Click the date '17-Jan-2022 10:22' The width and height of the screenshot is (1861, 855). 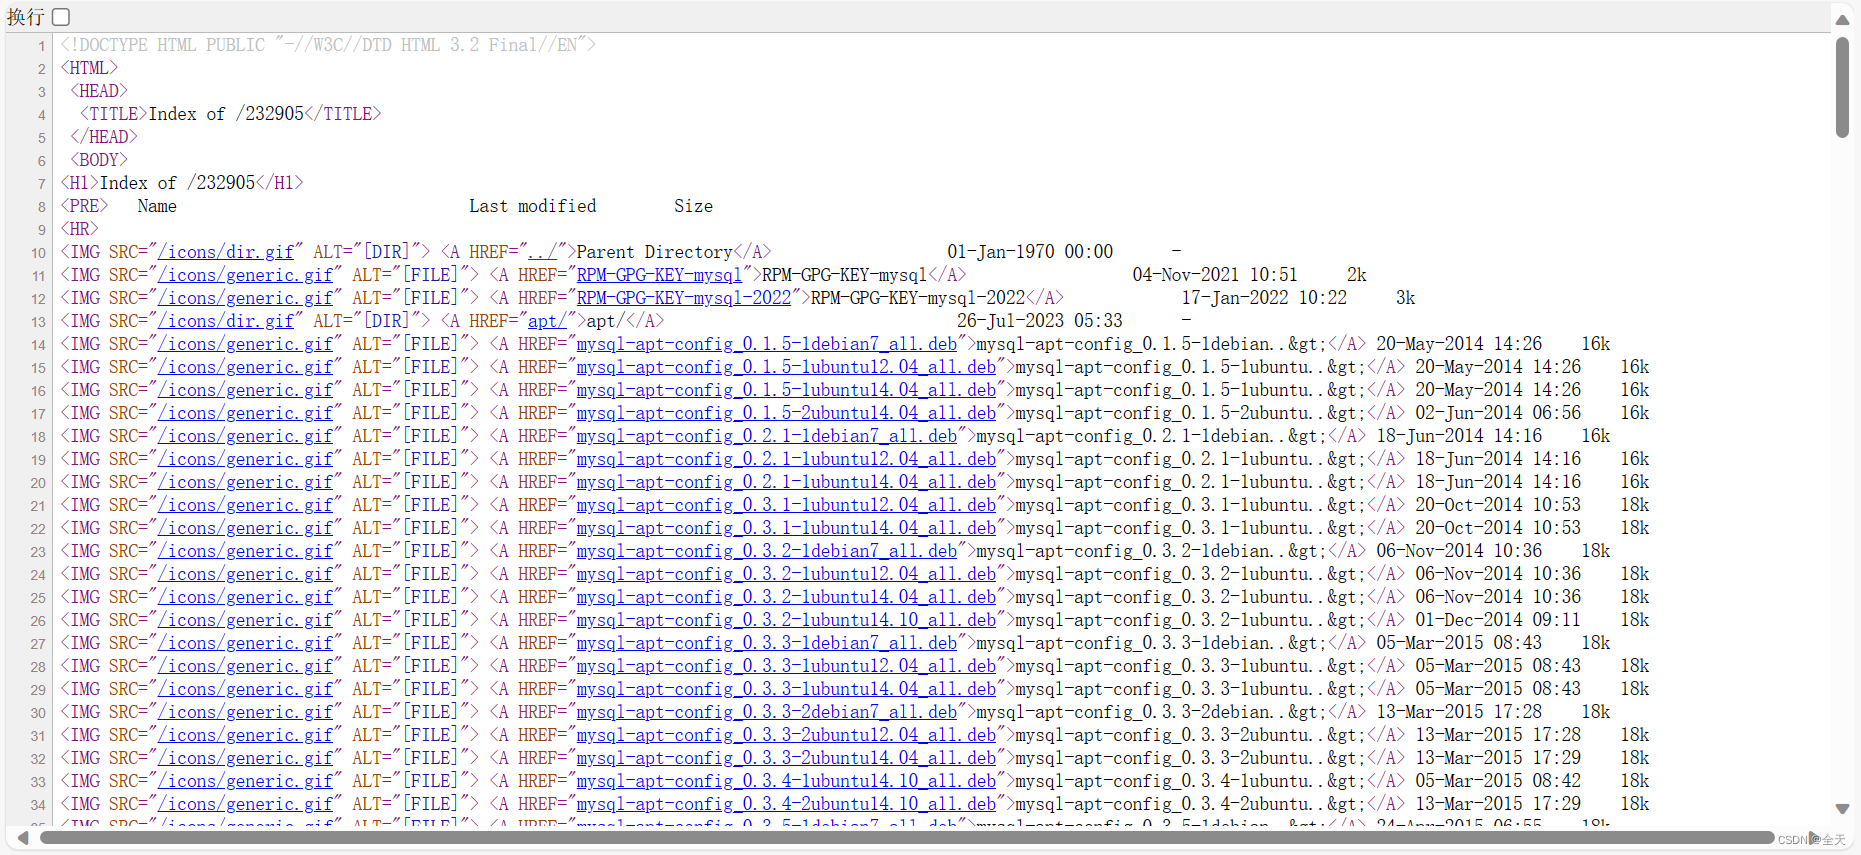[1264, 298]
